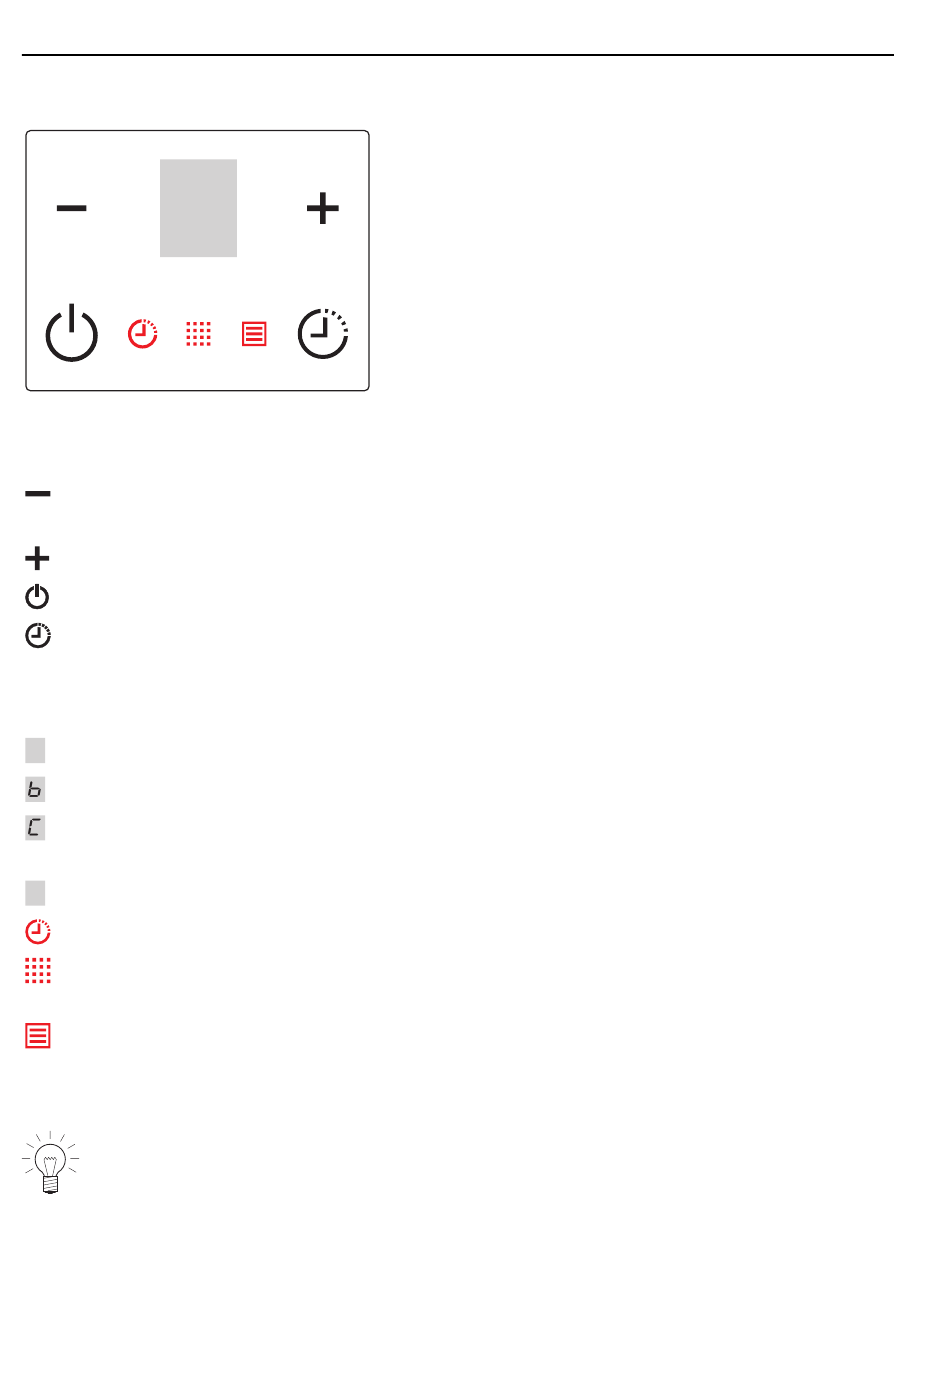Select the 'b' display symbol in legend
Viewport: 950px width, 1383px height.
(x=35, y=789)
